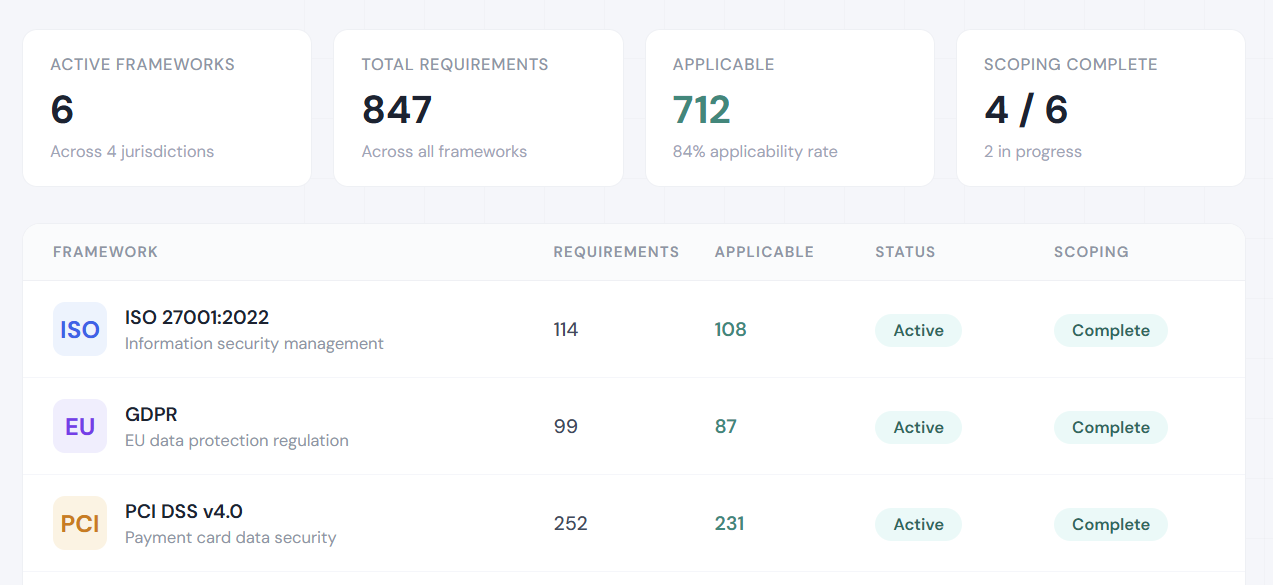Image resolution: width=1273 pixels, height=585 pixels.
Task: Click the requirements count 252 for PCI DSS
Action: pos(570,523)
